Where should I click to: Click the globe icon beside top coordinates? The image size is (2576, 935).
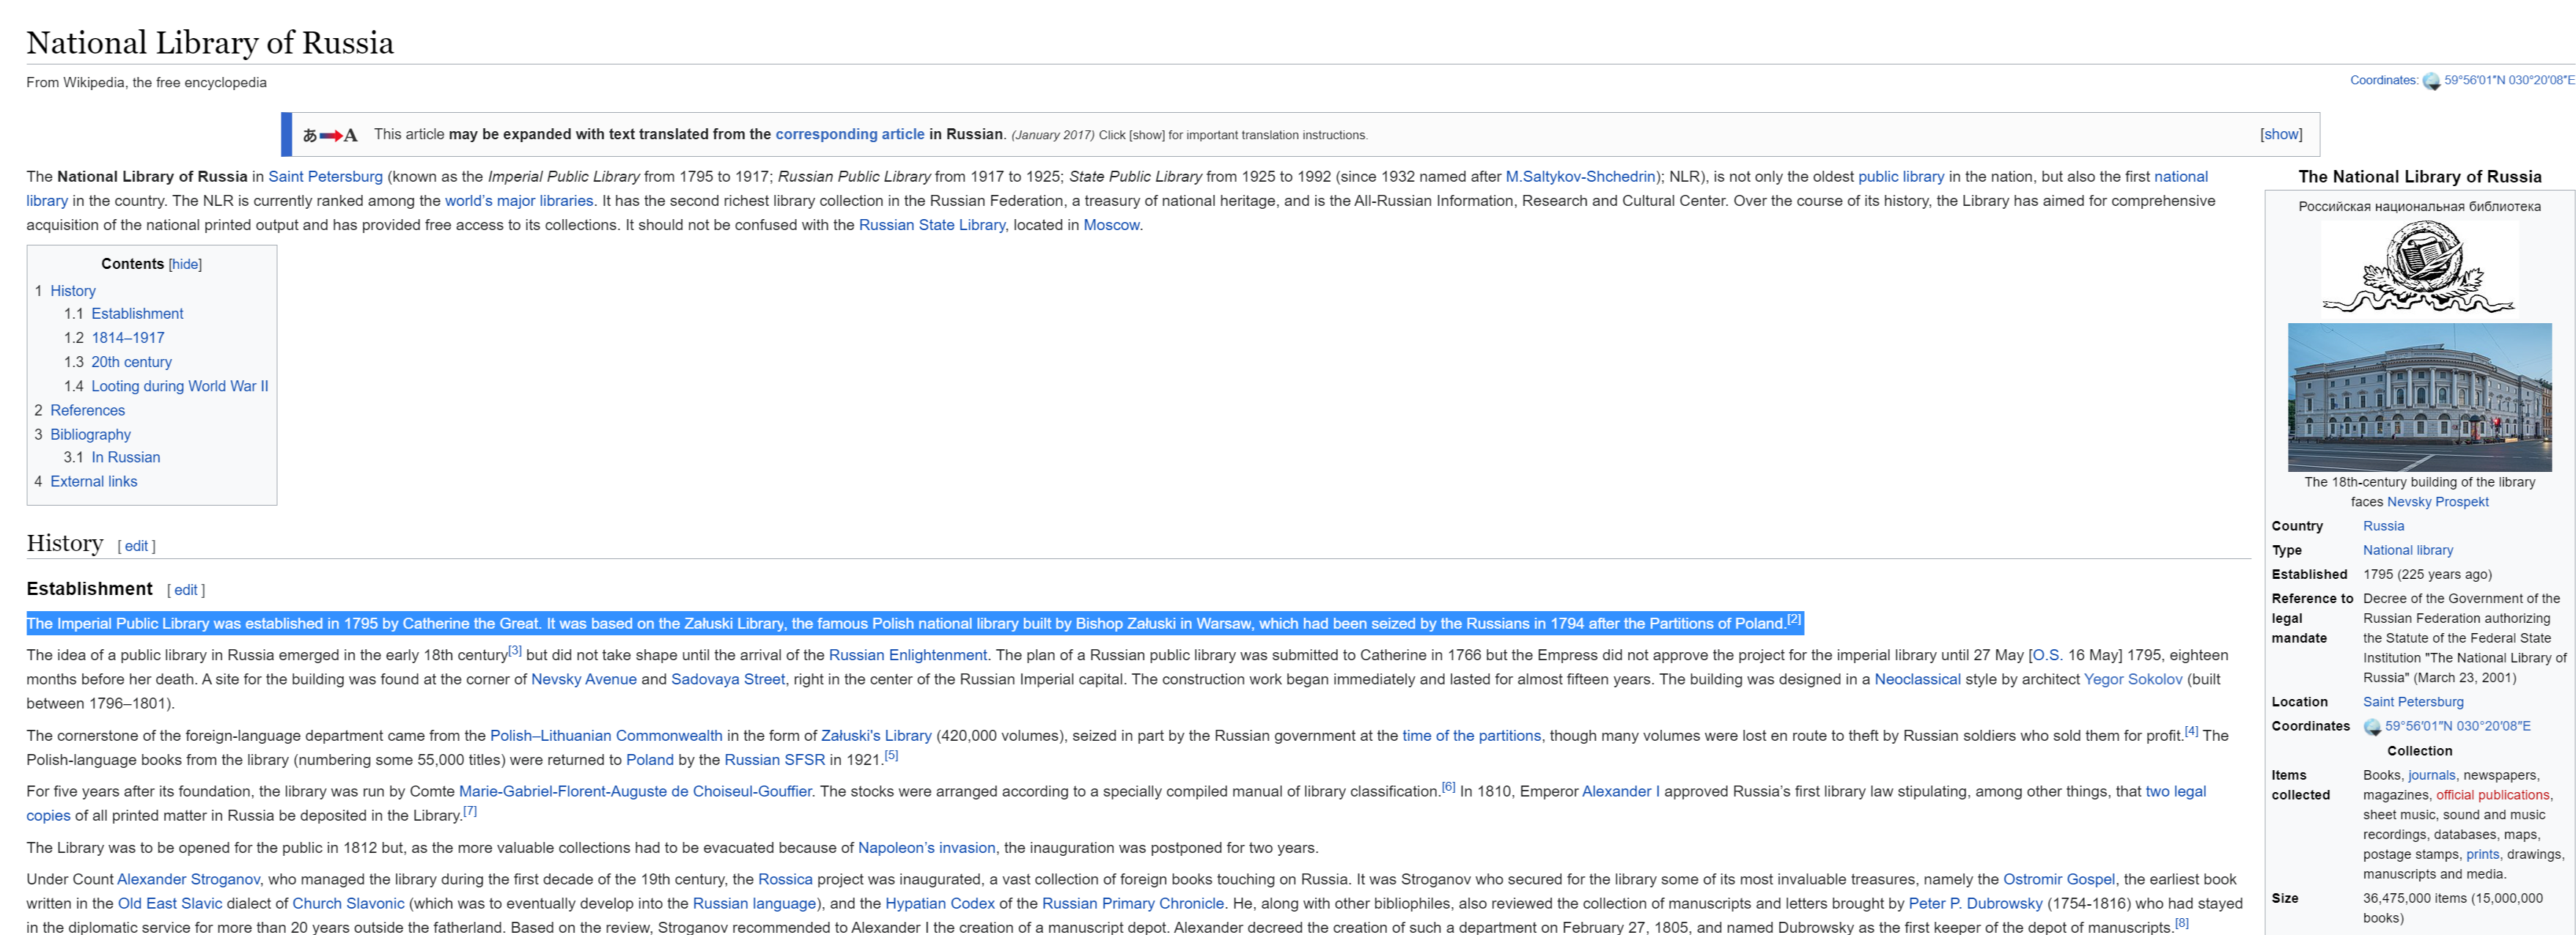pyautogui.click(x=2431, y=81)
